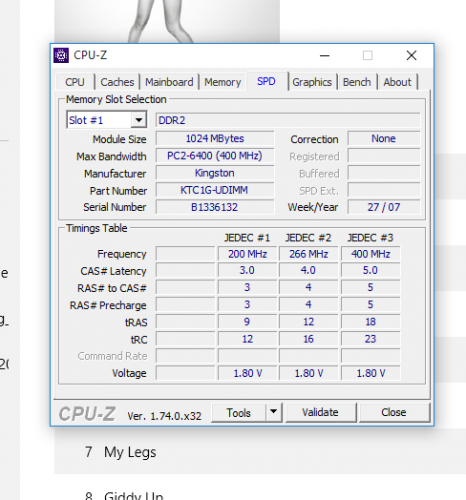Viewport: 466px width, 500px height.
Task: Open the CPU tab
Action: pyautogui.click(x=75, y=82)
